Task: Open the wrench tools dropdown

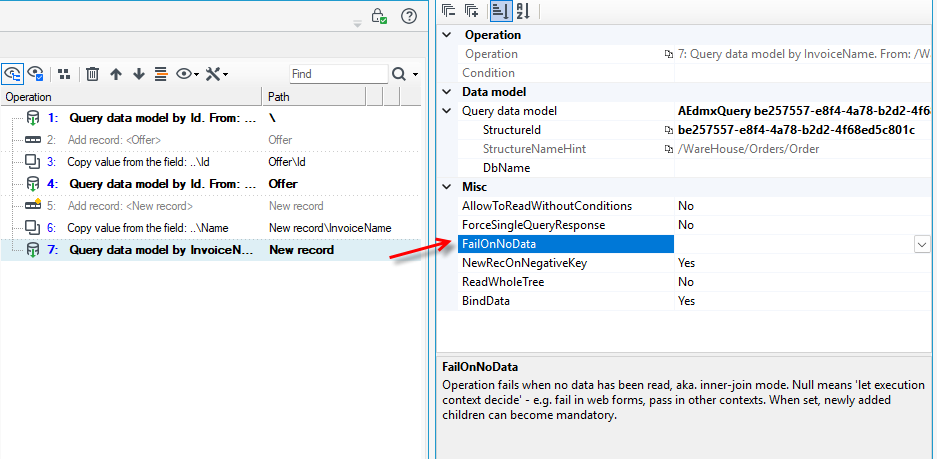Action: click(x=216, y=74)
